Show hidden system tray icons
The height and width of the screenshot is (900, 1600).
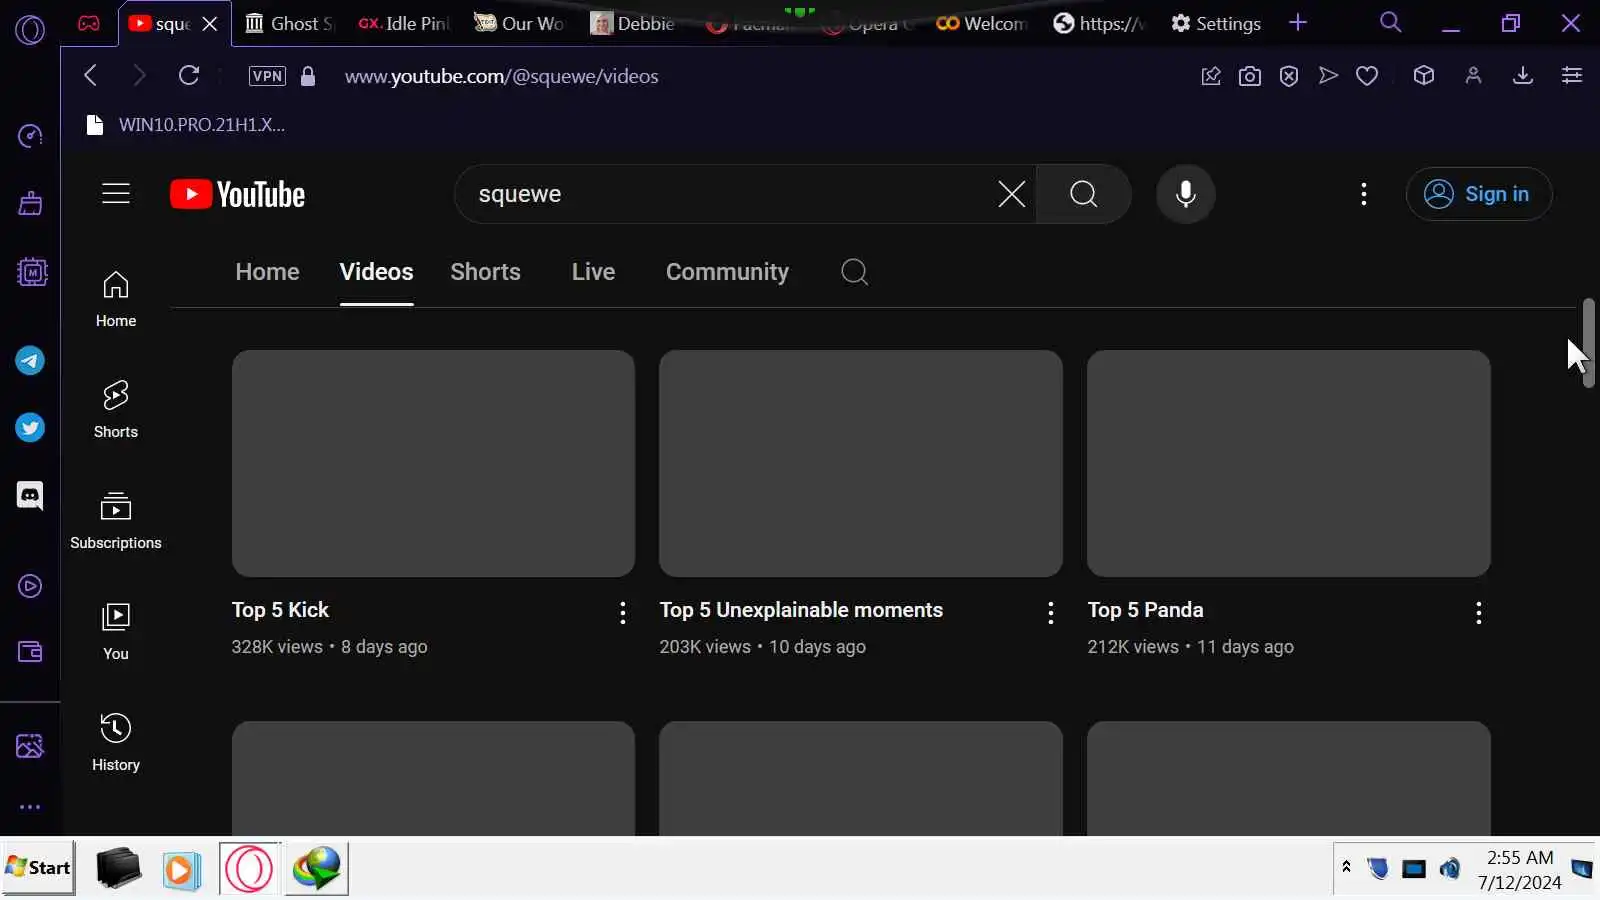coord(1347,868)
